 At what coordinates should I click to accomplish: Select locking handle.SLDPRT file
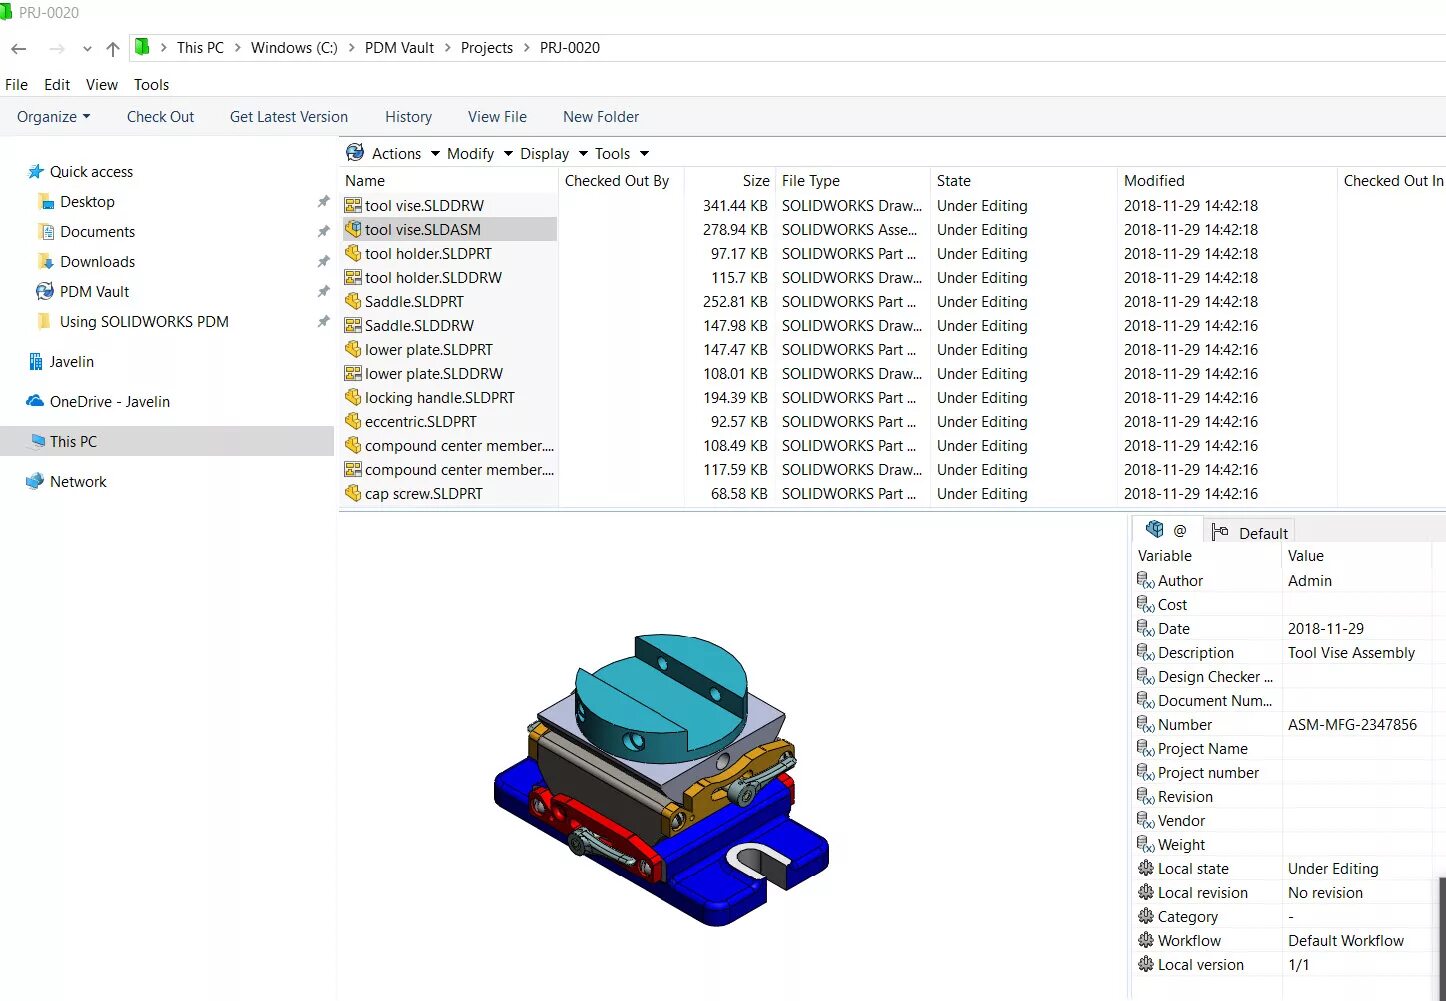pyautogui.click(x=439, y=397)
